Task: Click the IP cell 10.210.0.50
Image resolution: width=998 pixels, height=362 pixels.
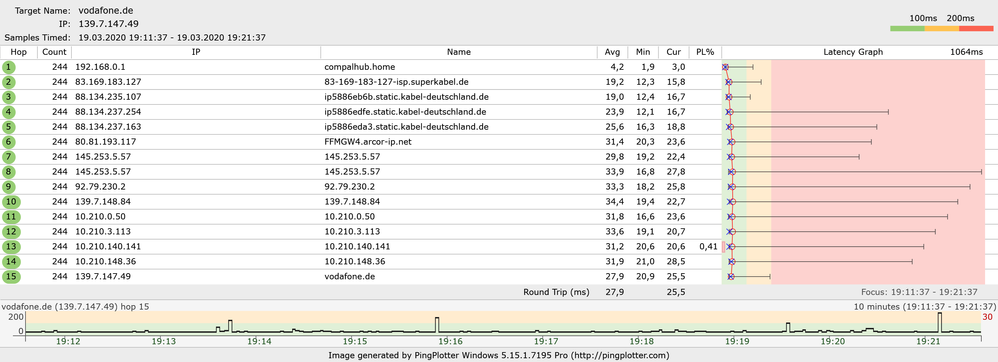Action: pos(98,216)
